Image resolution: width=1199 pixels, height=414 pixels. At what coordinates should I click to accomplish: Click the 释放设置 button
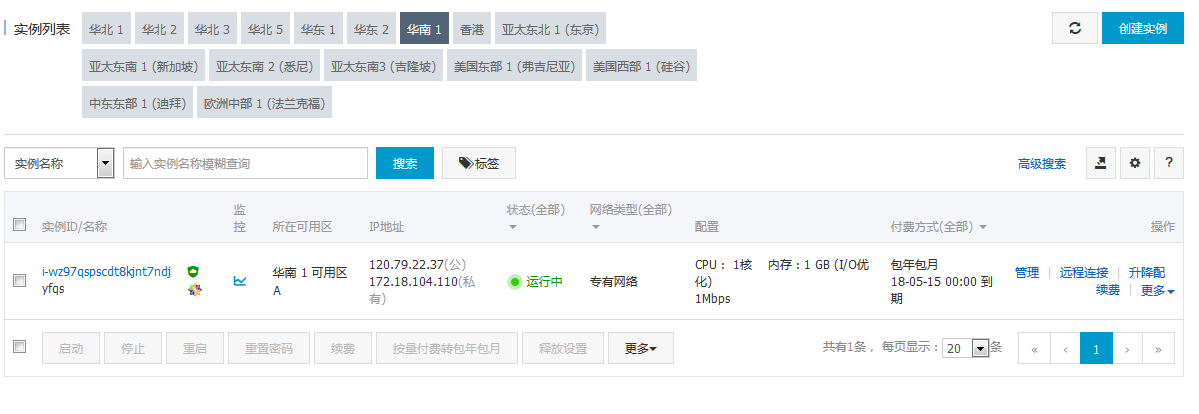tap(563, 348)
